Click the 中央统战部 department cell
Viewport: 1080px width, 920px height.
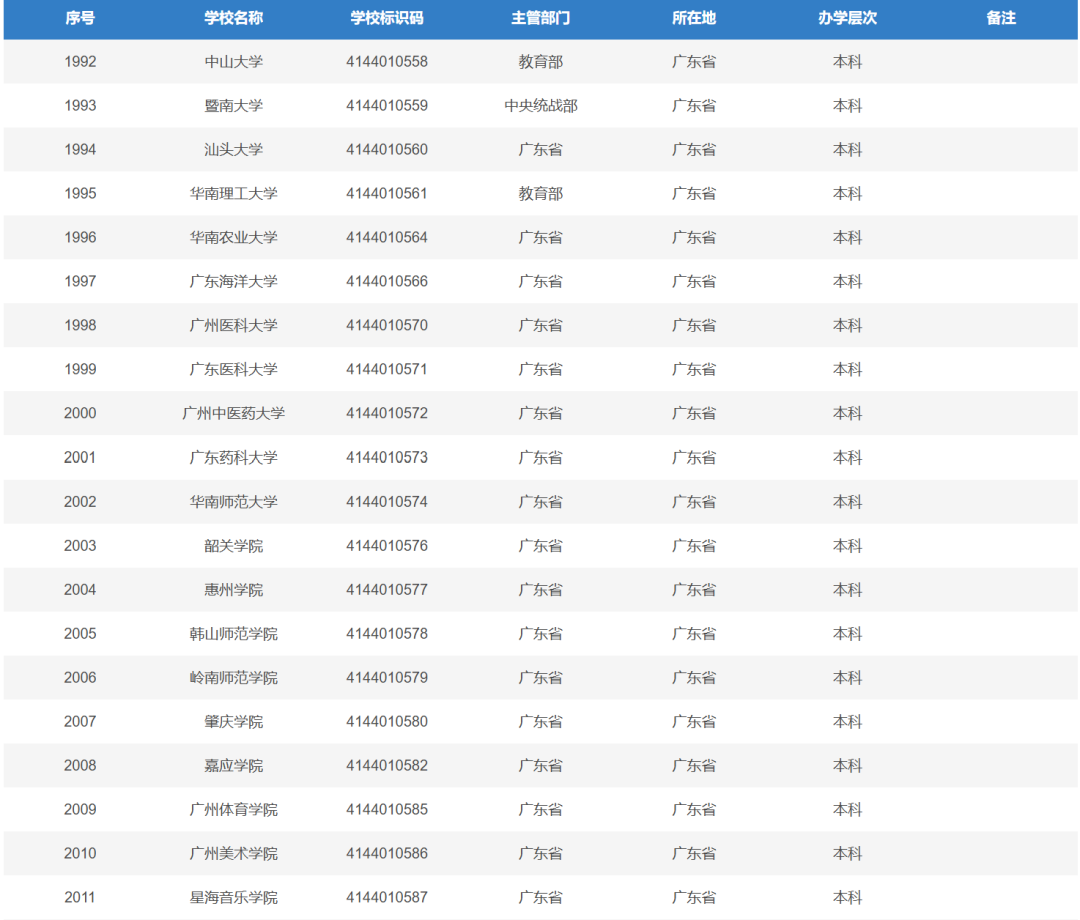coord(540,106)
